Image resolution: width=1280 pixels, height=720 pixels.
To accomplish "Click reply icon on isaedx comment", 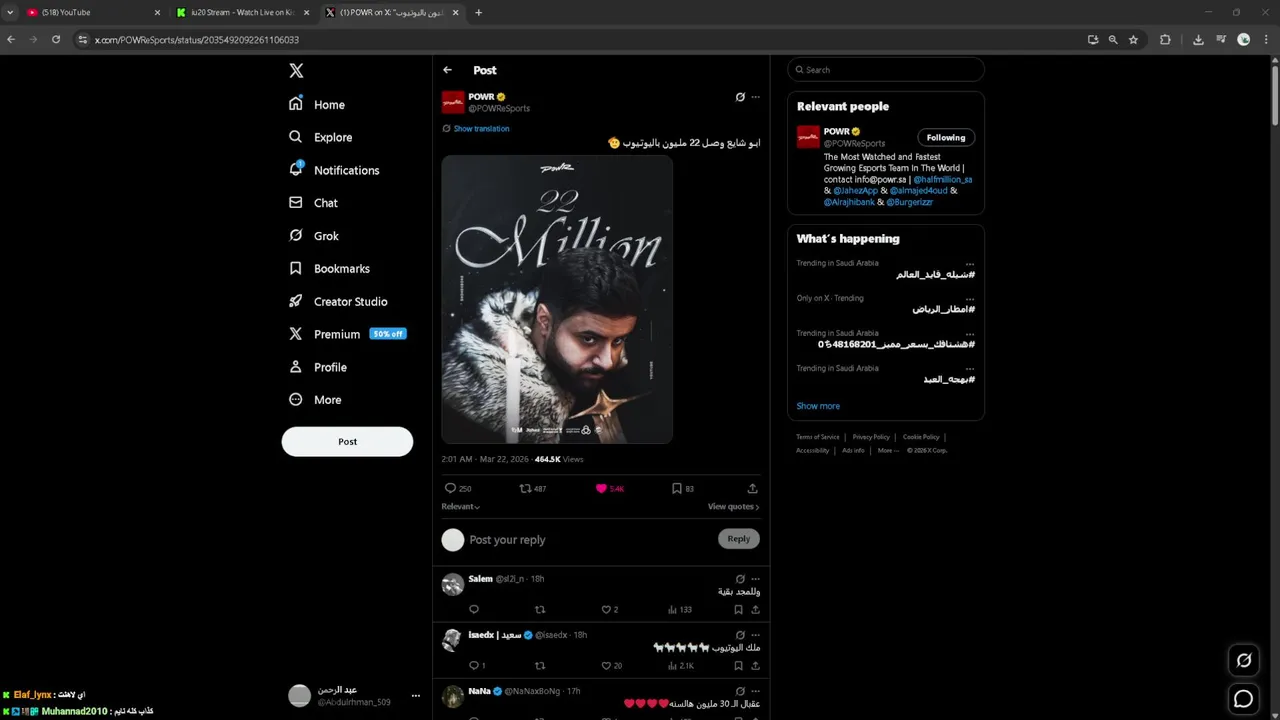I will coord(477,665).
